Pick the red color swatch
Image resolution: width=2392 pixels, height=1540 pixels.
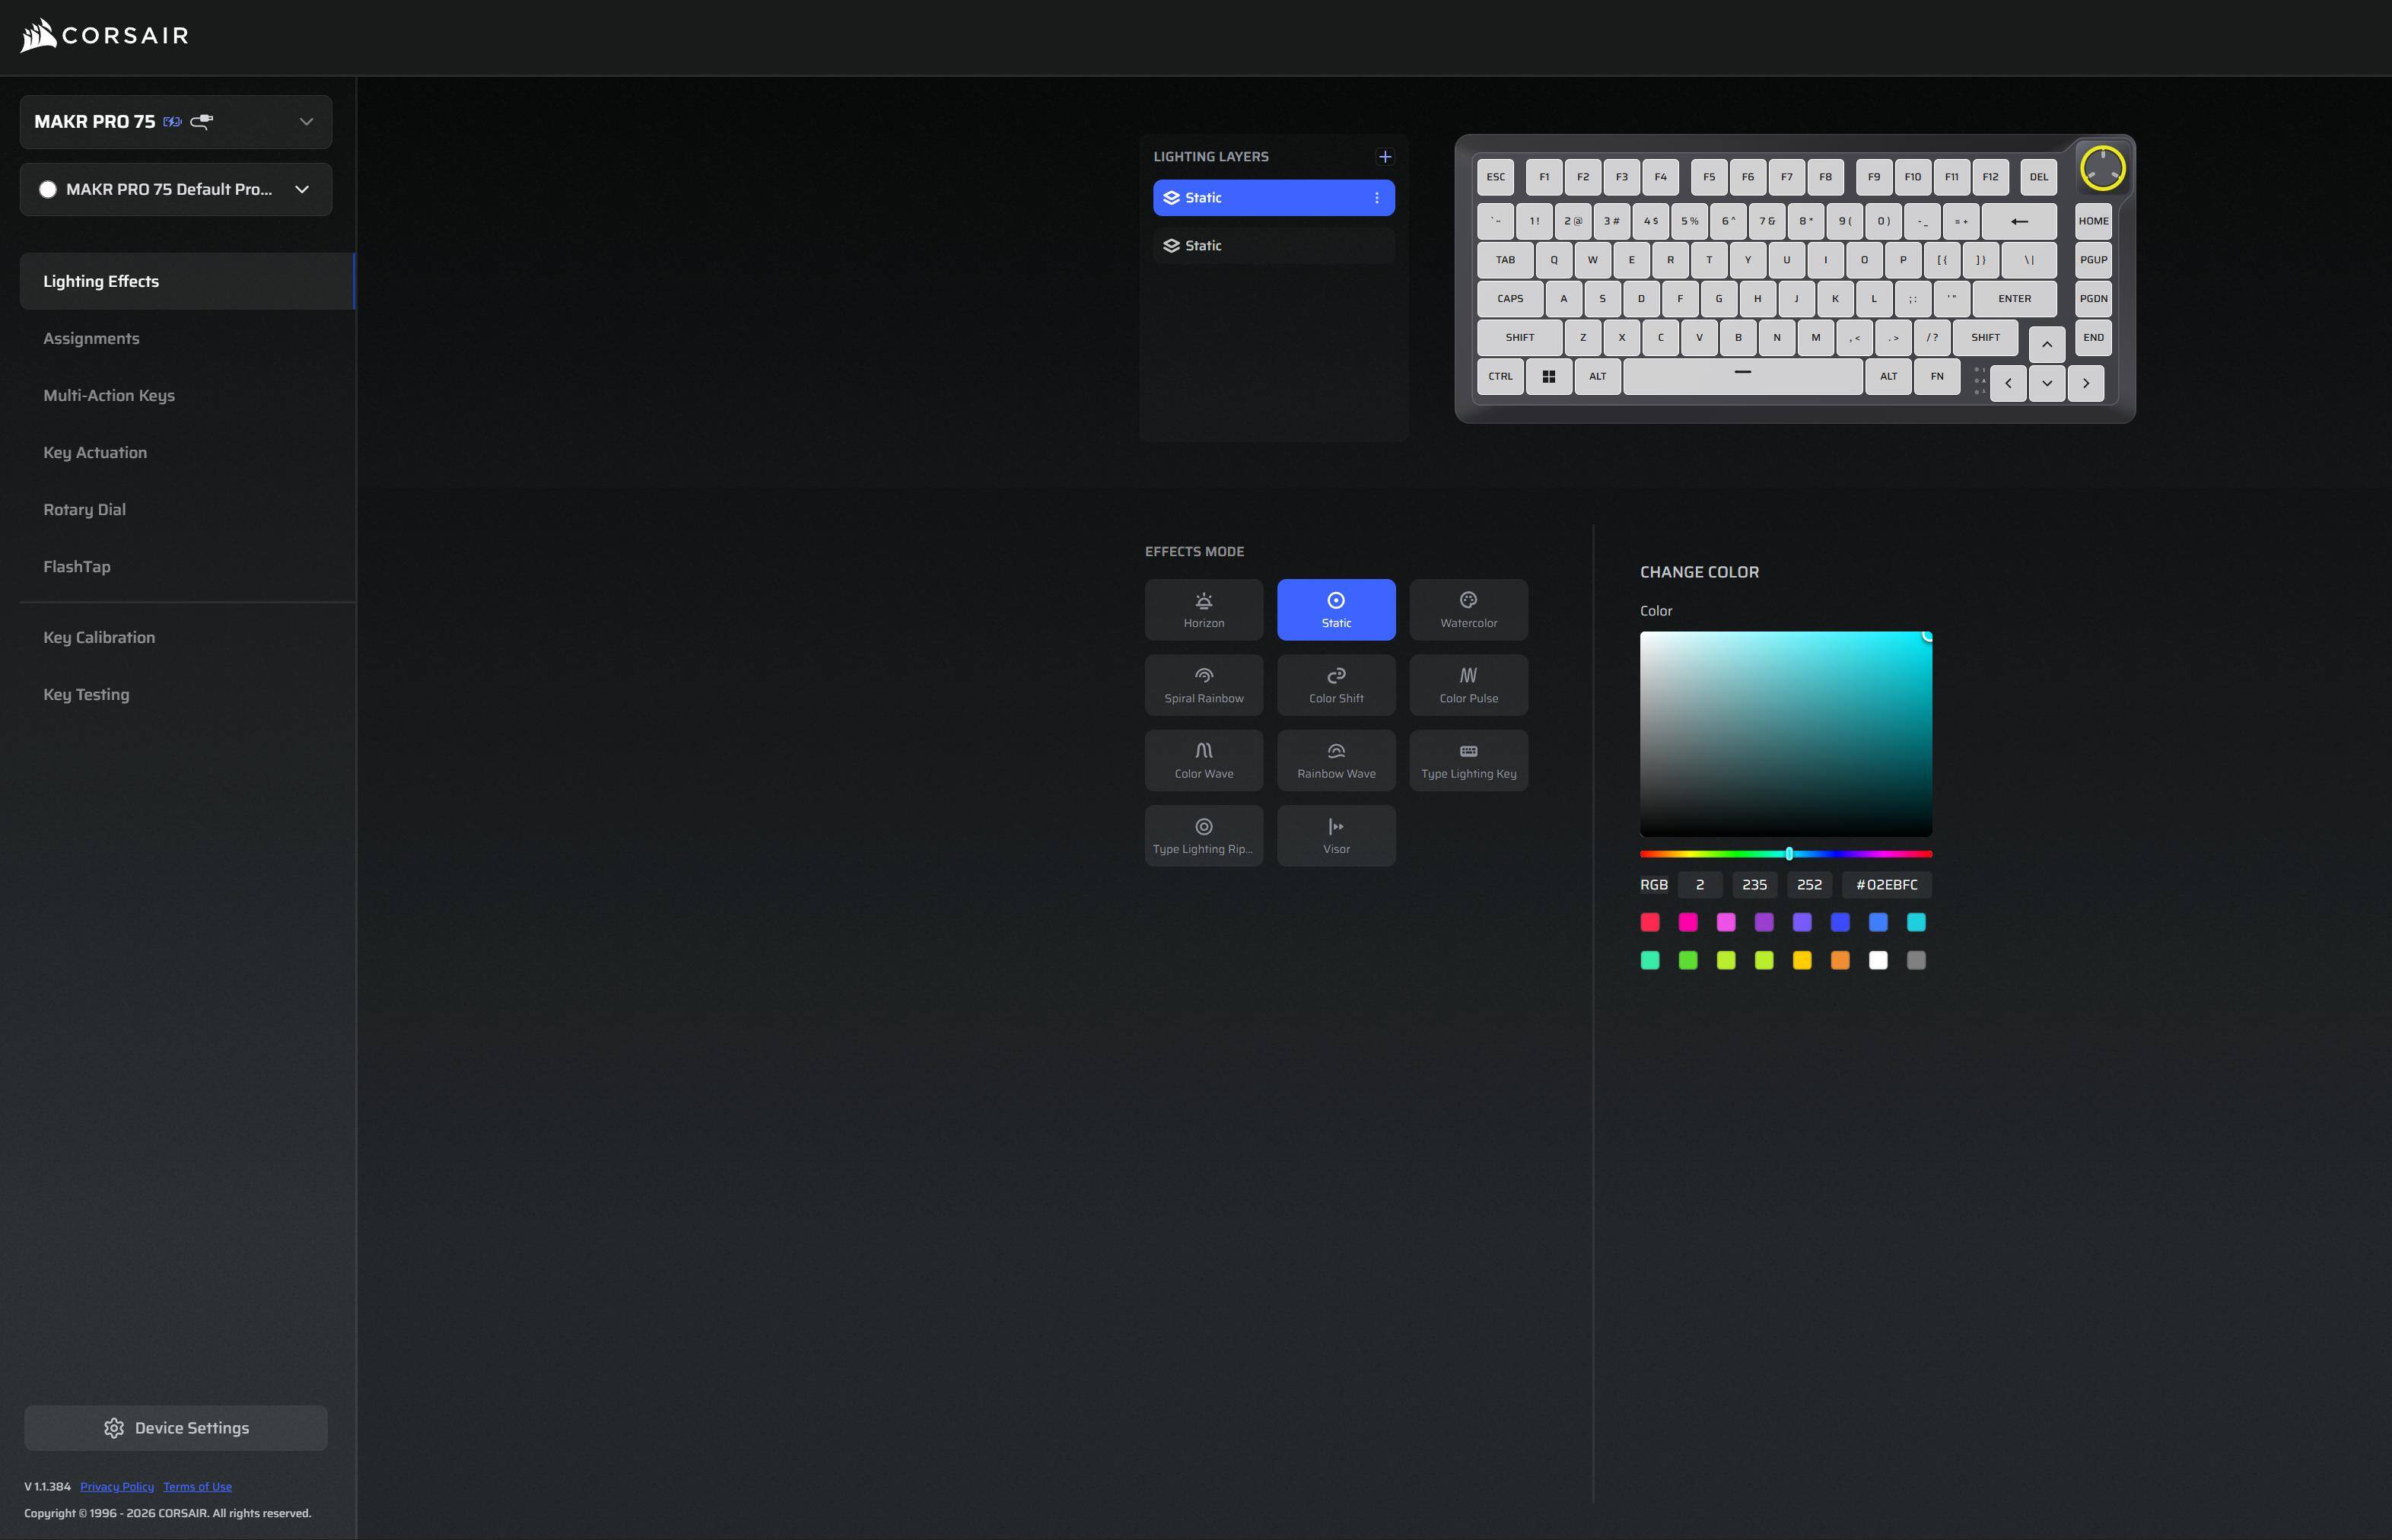1650,922
